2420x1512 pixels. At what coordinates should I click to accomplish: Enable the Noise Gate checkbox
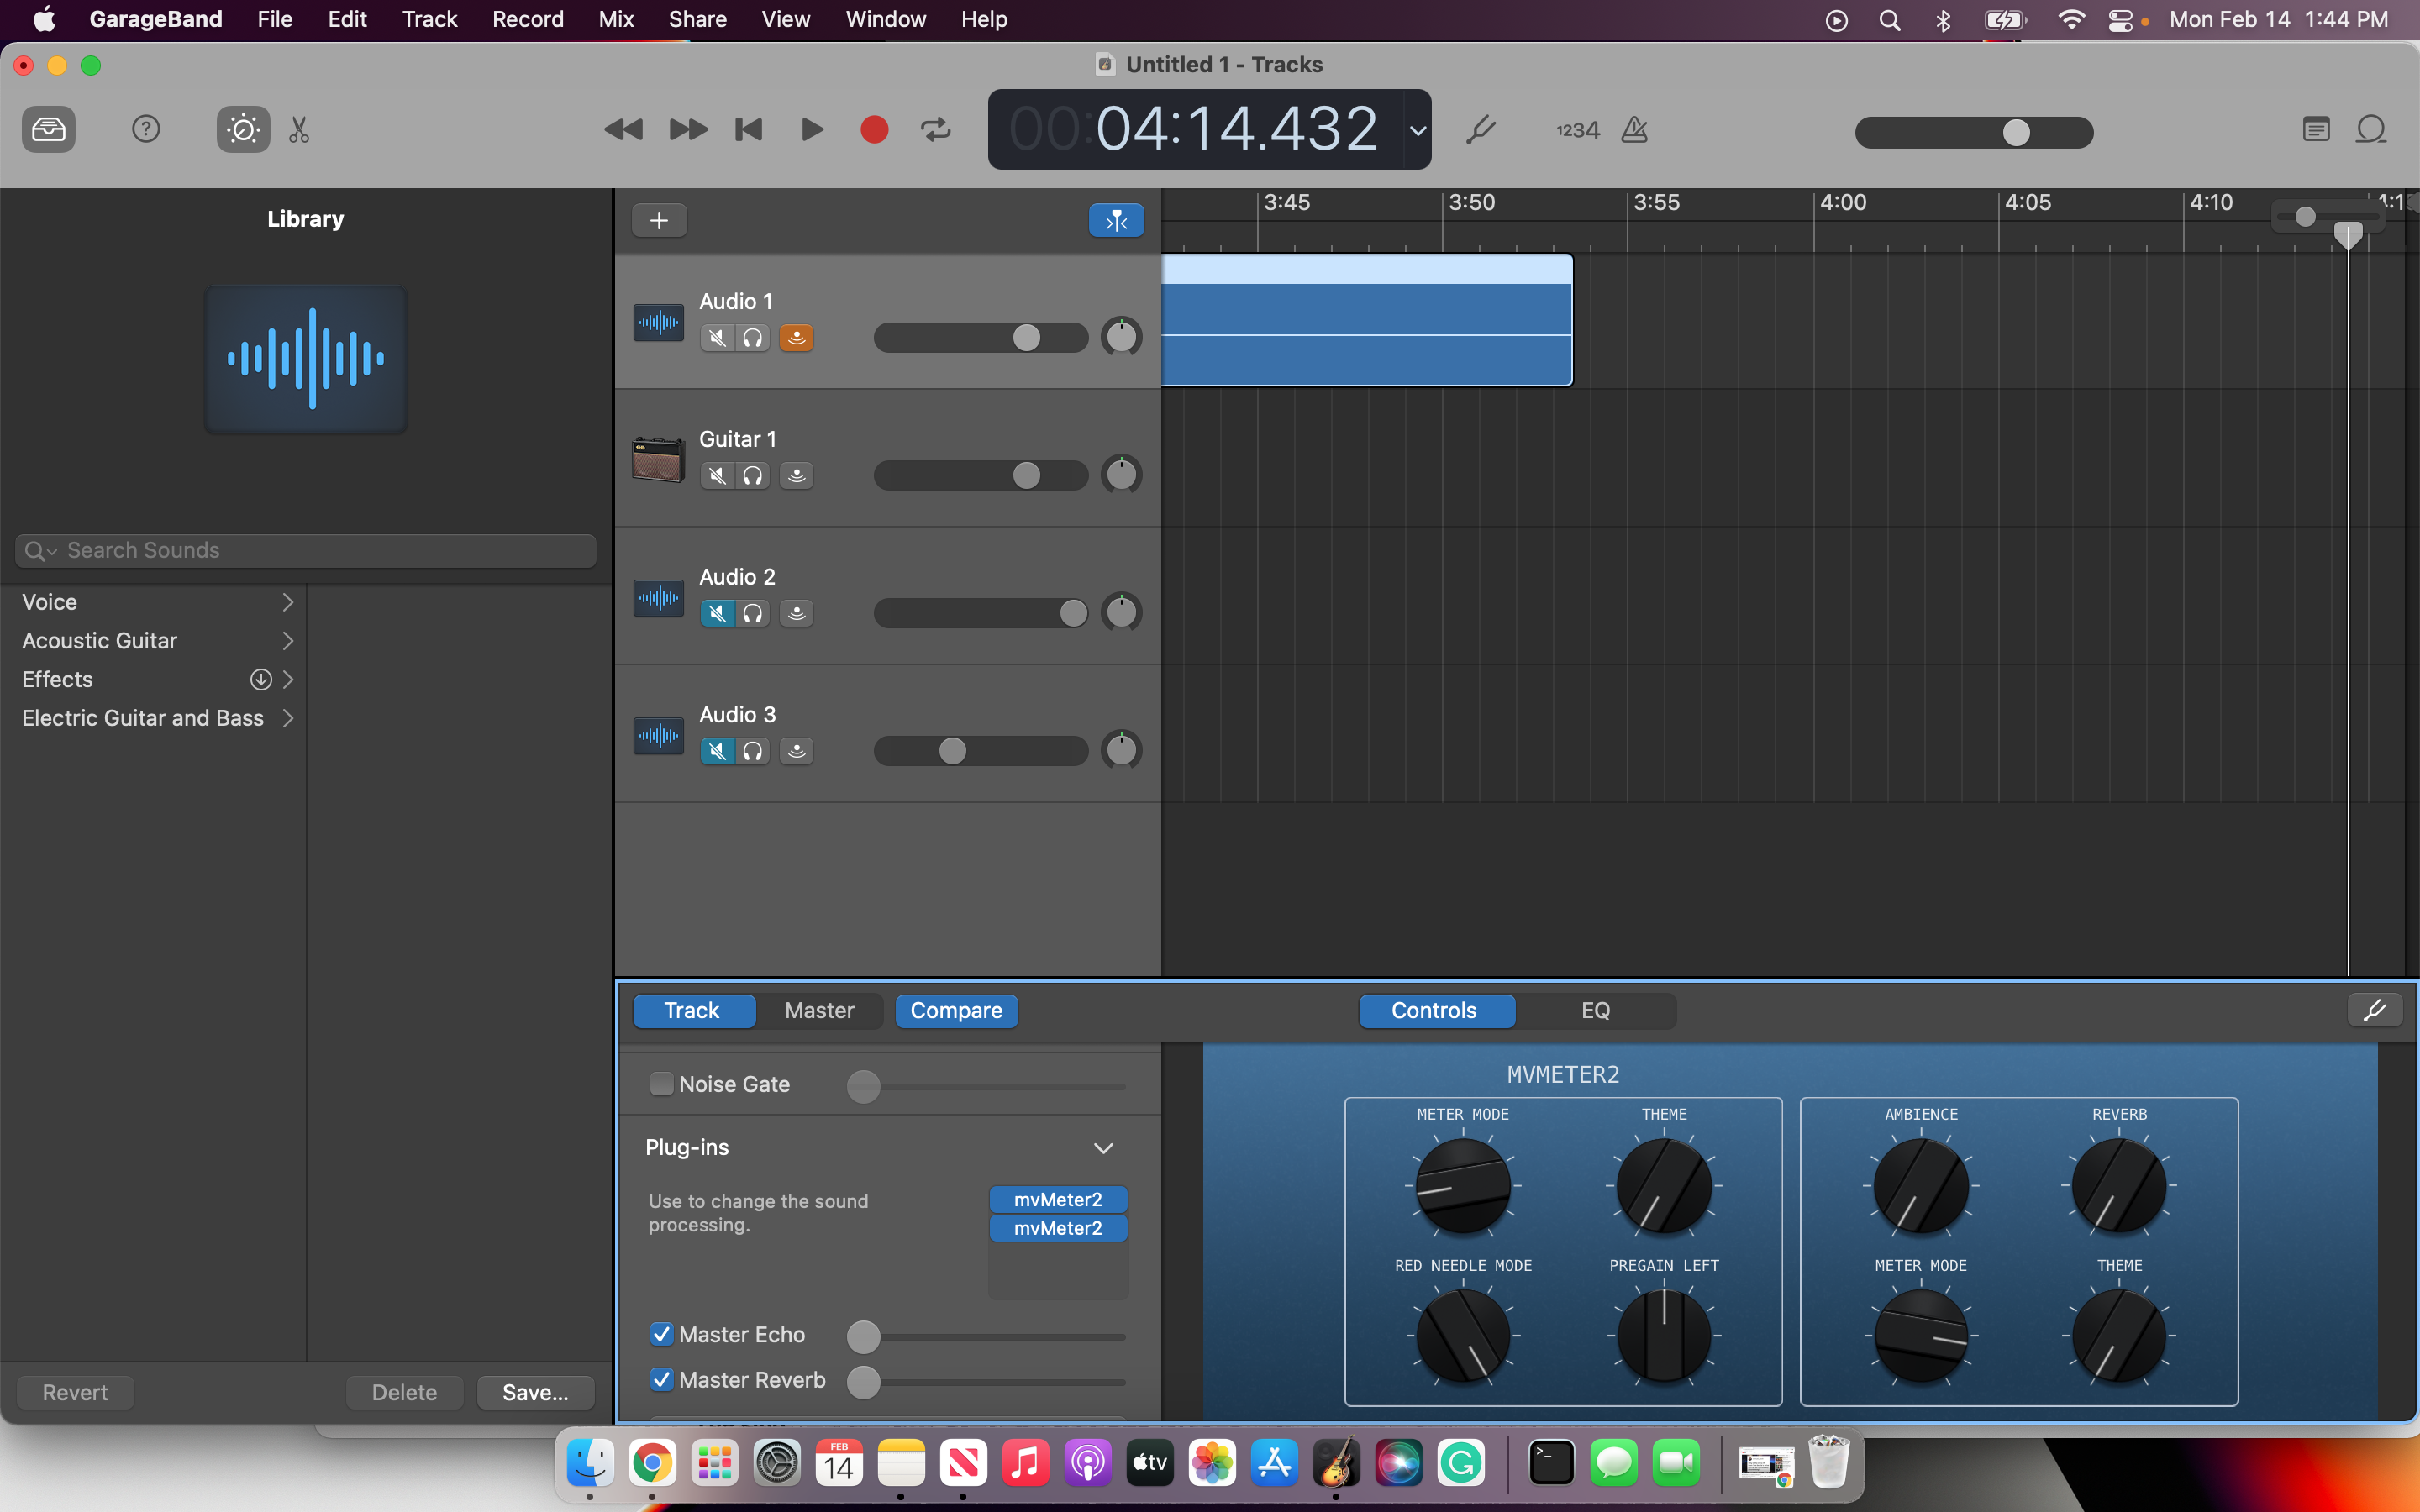pyautogui.click(x=661, y=1084)
